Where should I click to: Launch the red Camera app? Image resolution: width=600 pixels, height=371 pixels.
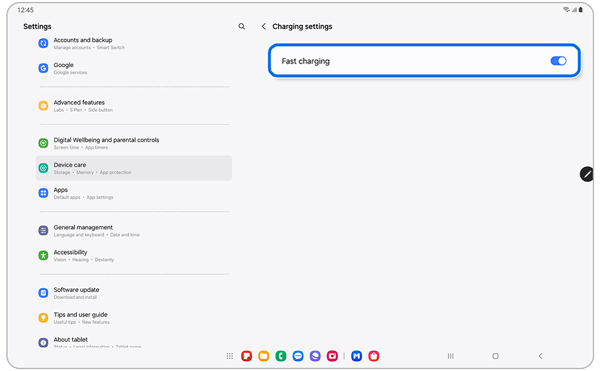(332, 356)
